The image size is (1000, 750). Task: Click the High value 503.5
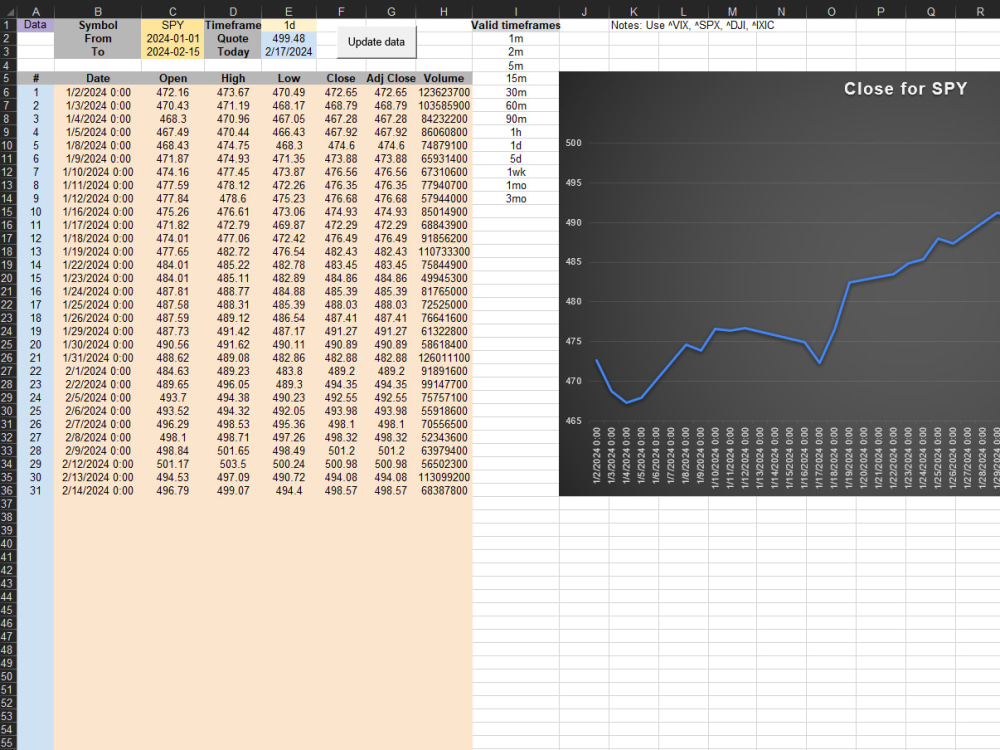pyautogui.click(x=233, y=464)
